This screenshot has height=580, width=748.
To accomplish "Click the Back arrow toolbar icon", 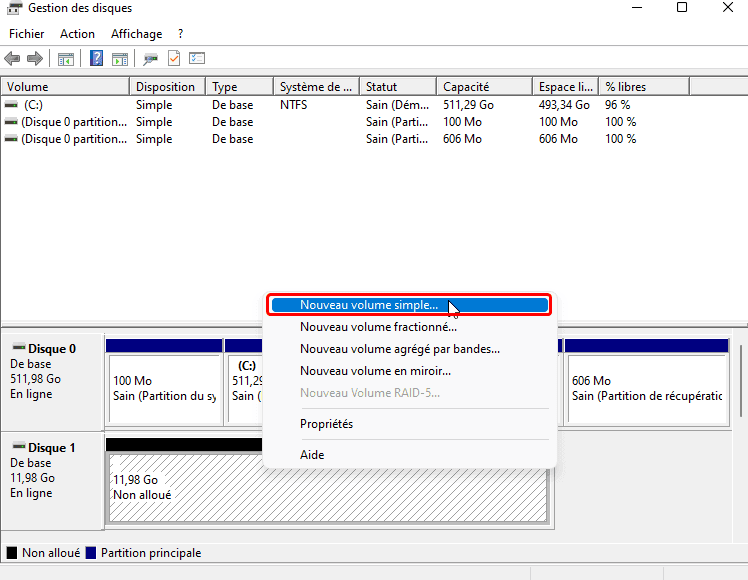I will coord(12,59).
